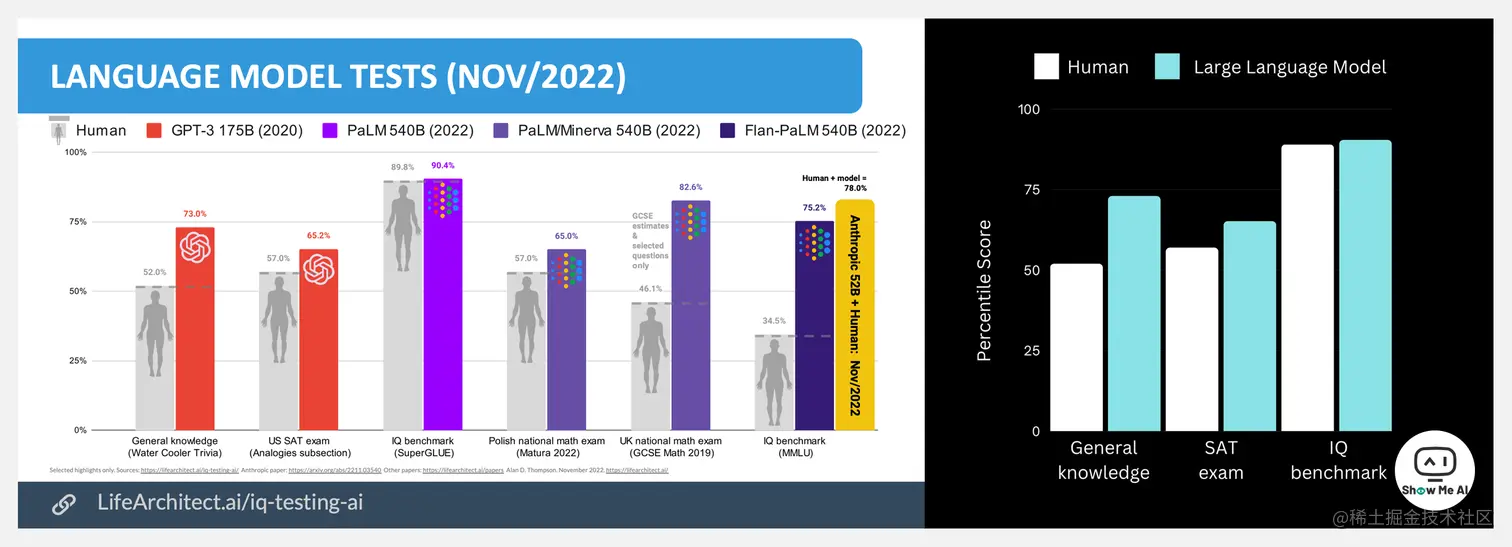
Task: Click the PaLM 540B purple legend swatch
Action: [x=329, y=130]
